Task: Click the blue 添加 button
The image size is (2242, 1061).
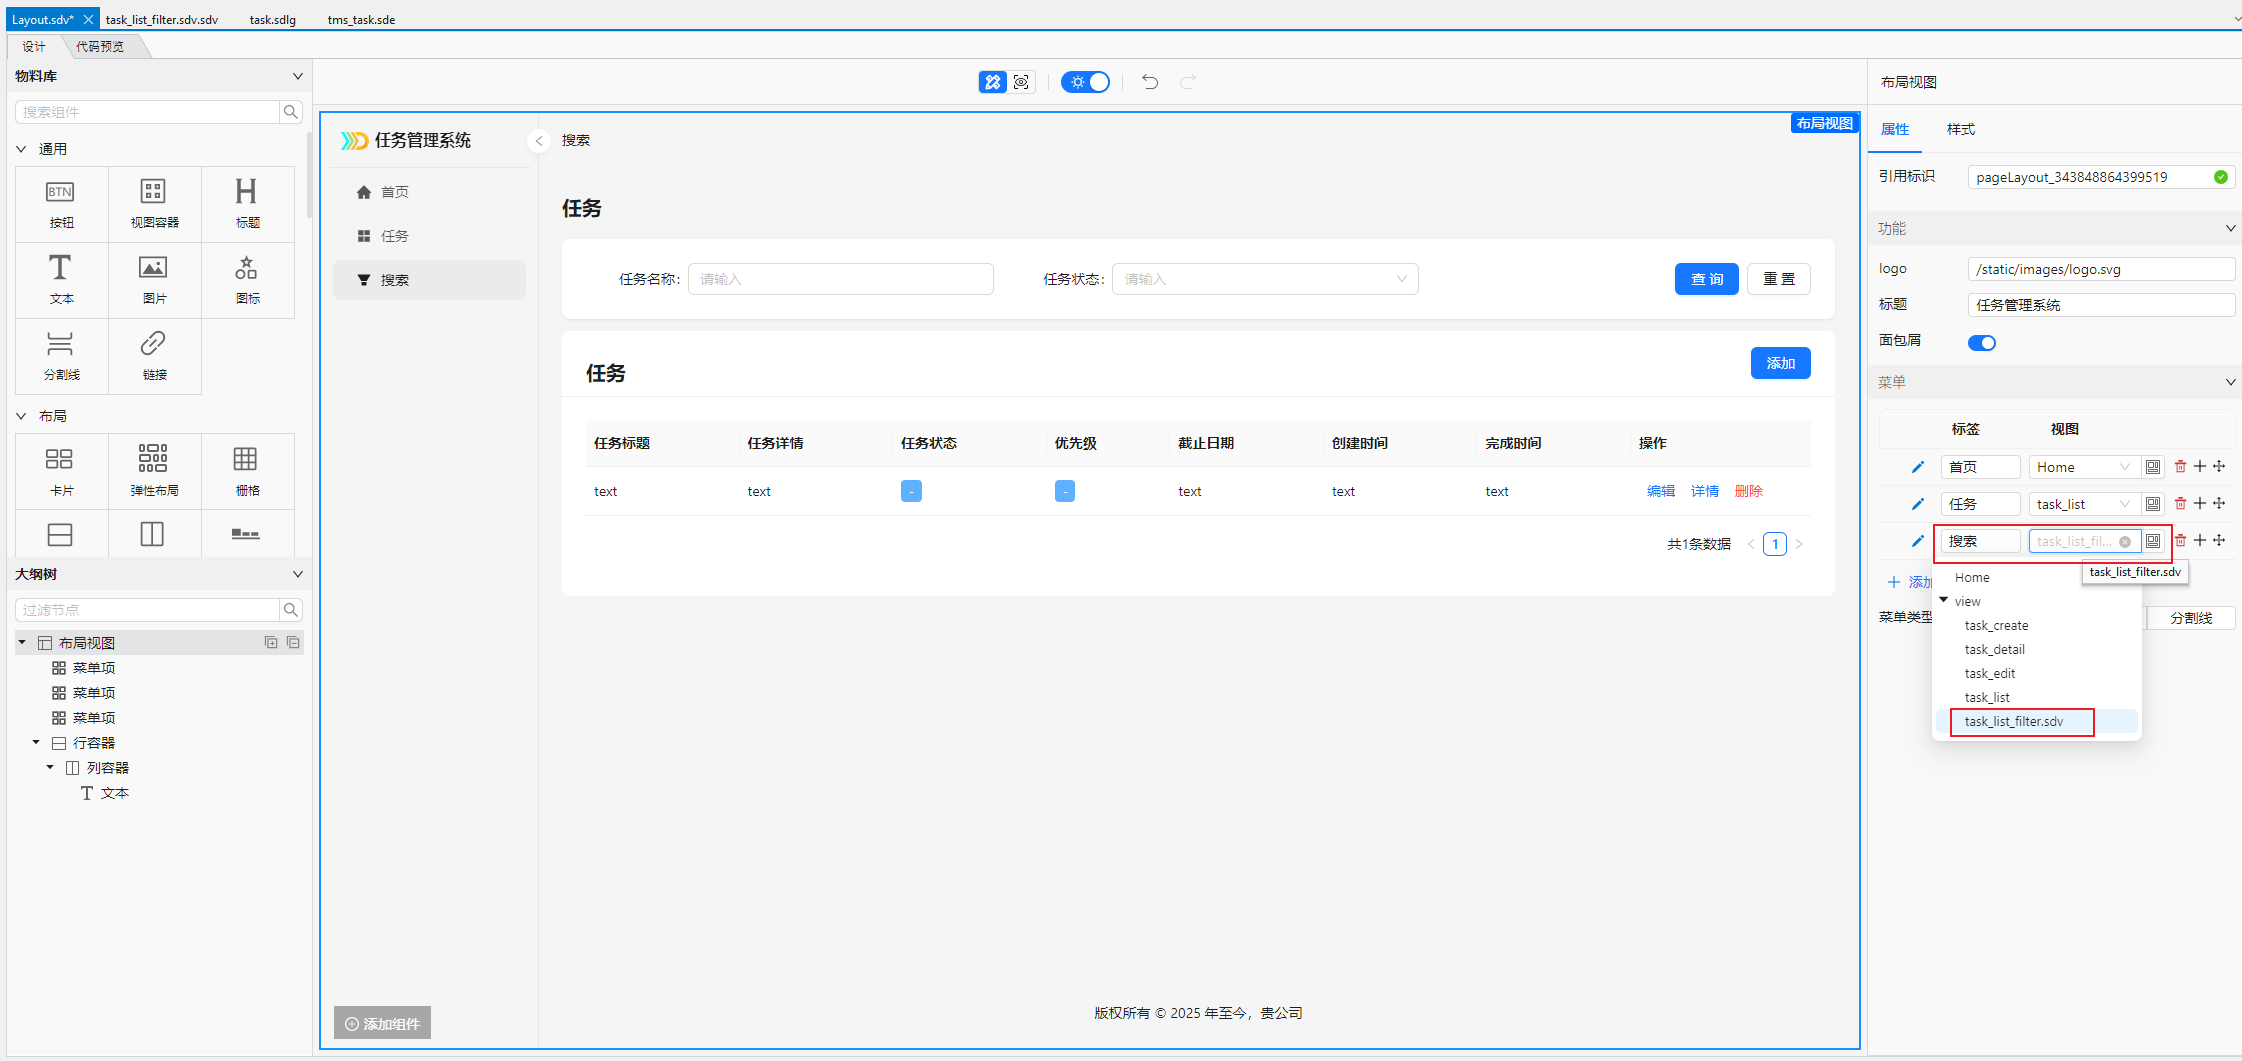Action: (1780, 363)
